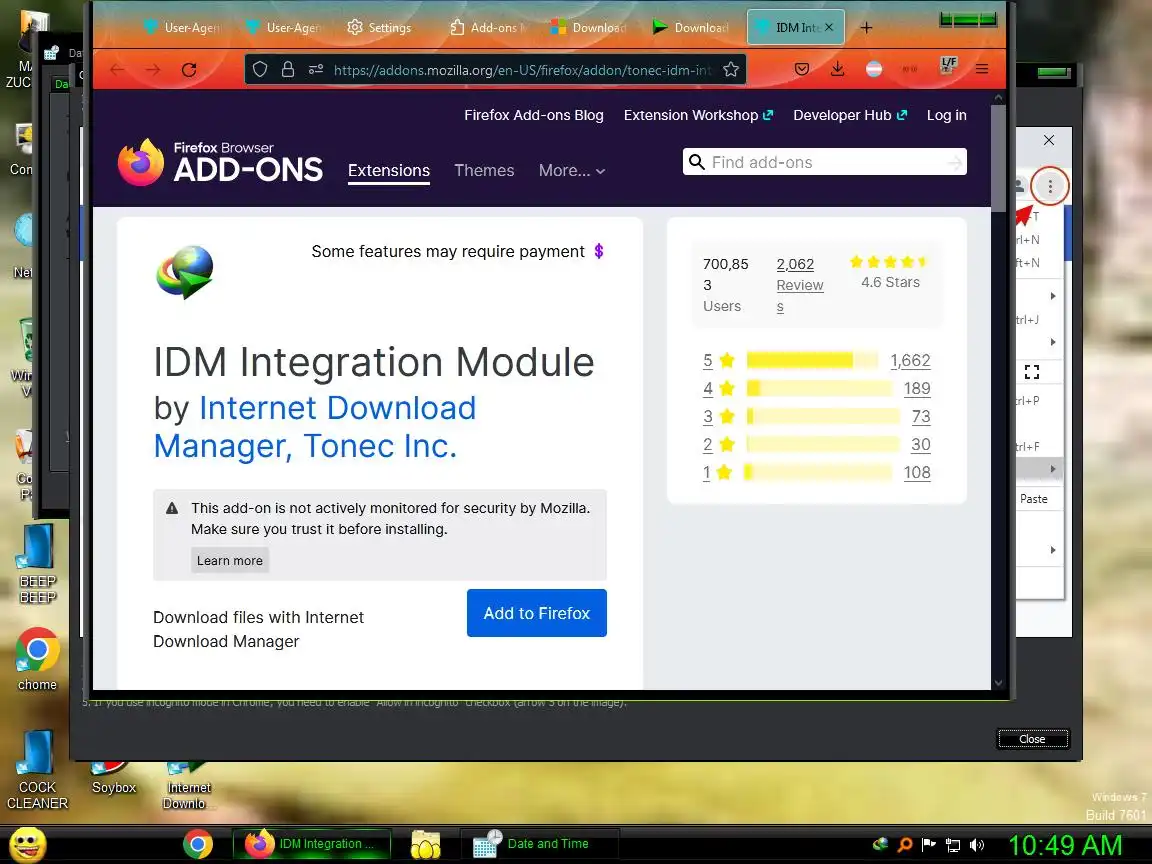
Task: Open the Soybox desktop shortcut
Action: tap(113, 780)
